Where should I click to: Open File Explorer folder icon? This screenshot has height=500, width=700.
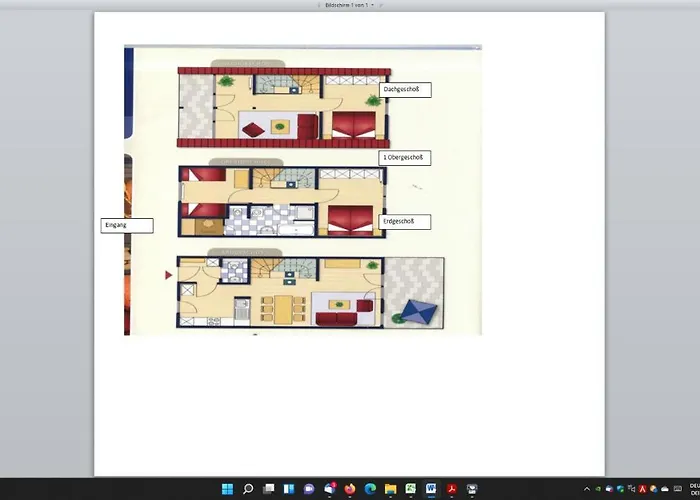pos(391,490)
